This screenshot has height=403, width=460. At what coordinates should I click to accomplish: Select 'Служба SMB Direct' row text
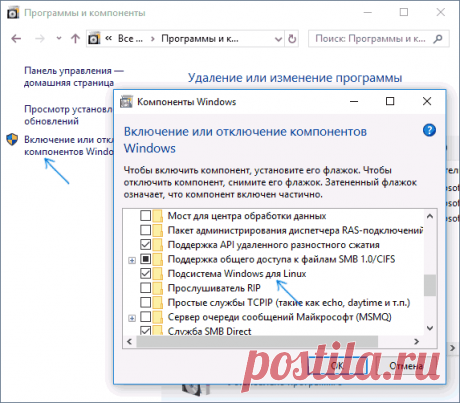209,331
